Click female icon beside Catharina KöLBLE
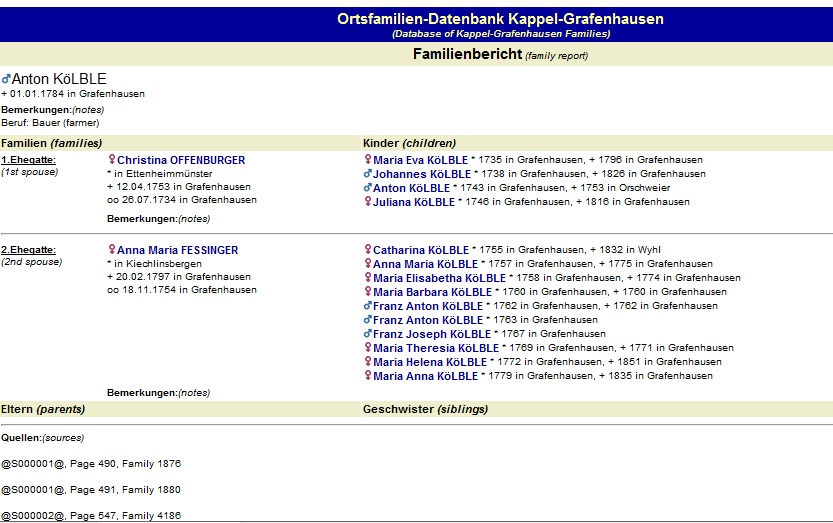The height and width of the screenshot is (523, 833). (368, 250)
